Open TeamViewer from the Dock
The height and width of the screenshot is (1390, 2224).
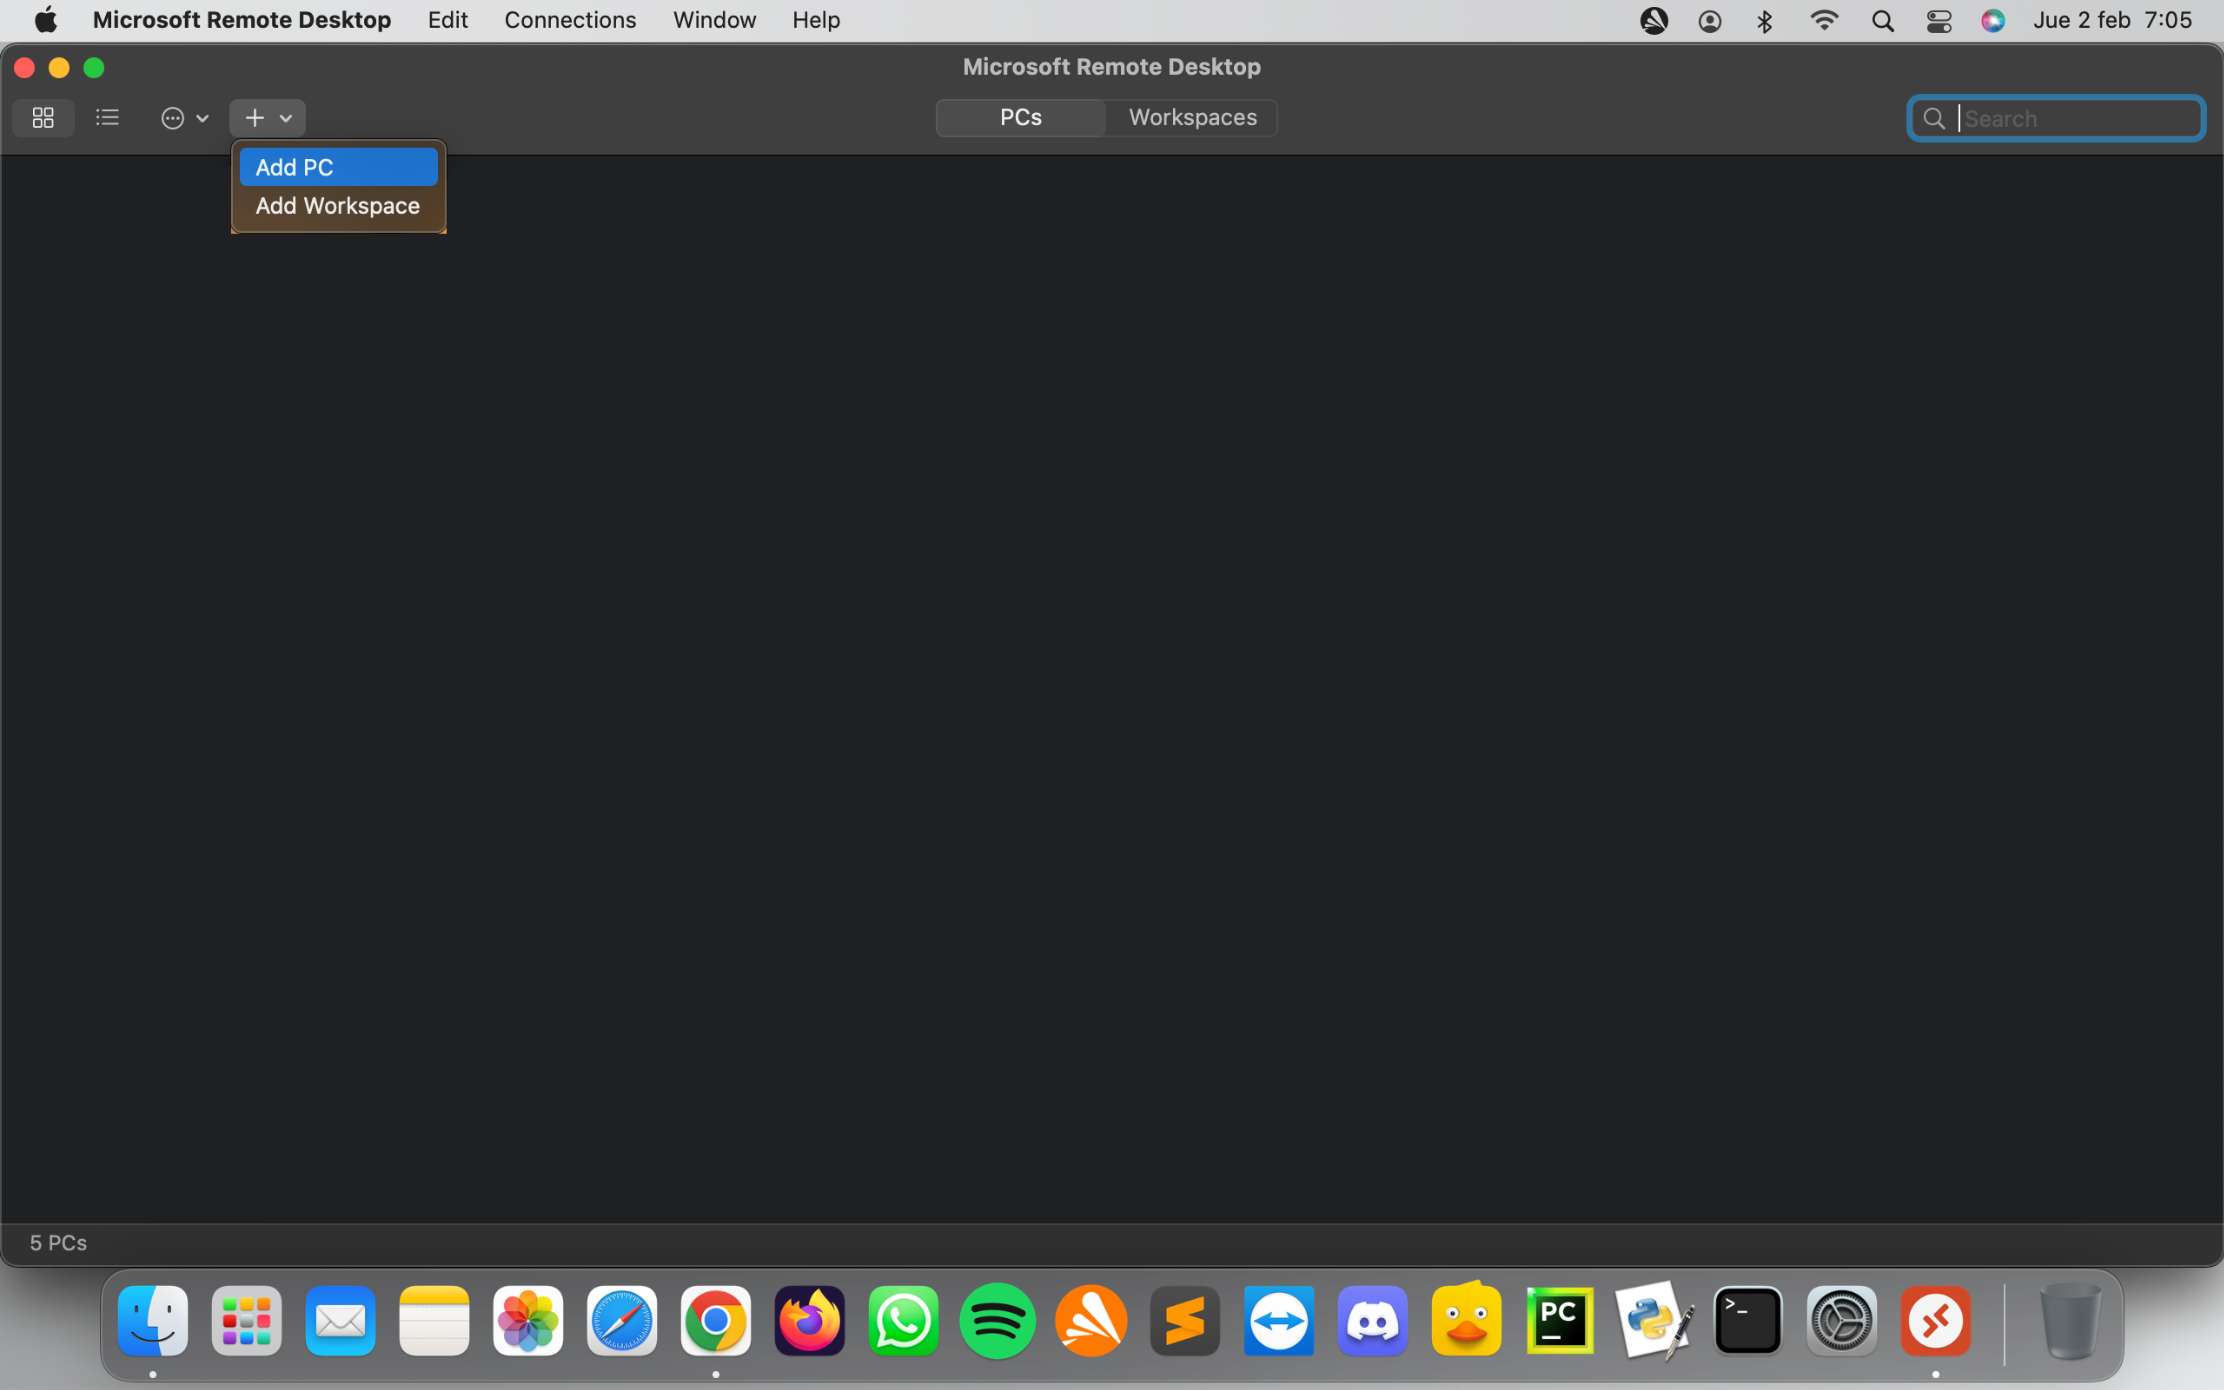click(1279, 1321)
